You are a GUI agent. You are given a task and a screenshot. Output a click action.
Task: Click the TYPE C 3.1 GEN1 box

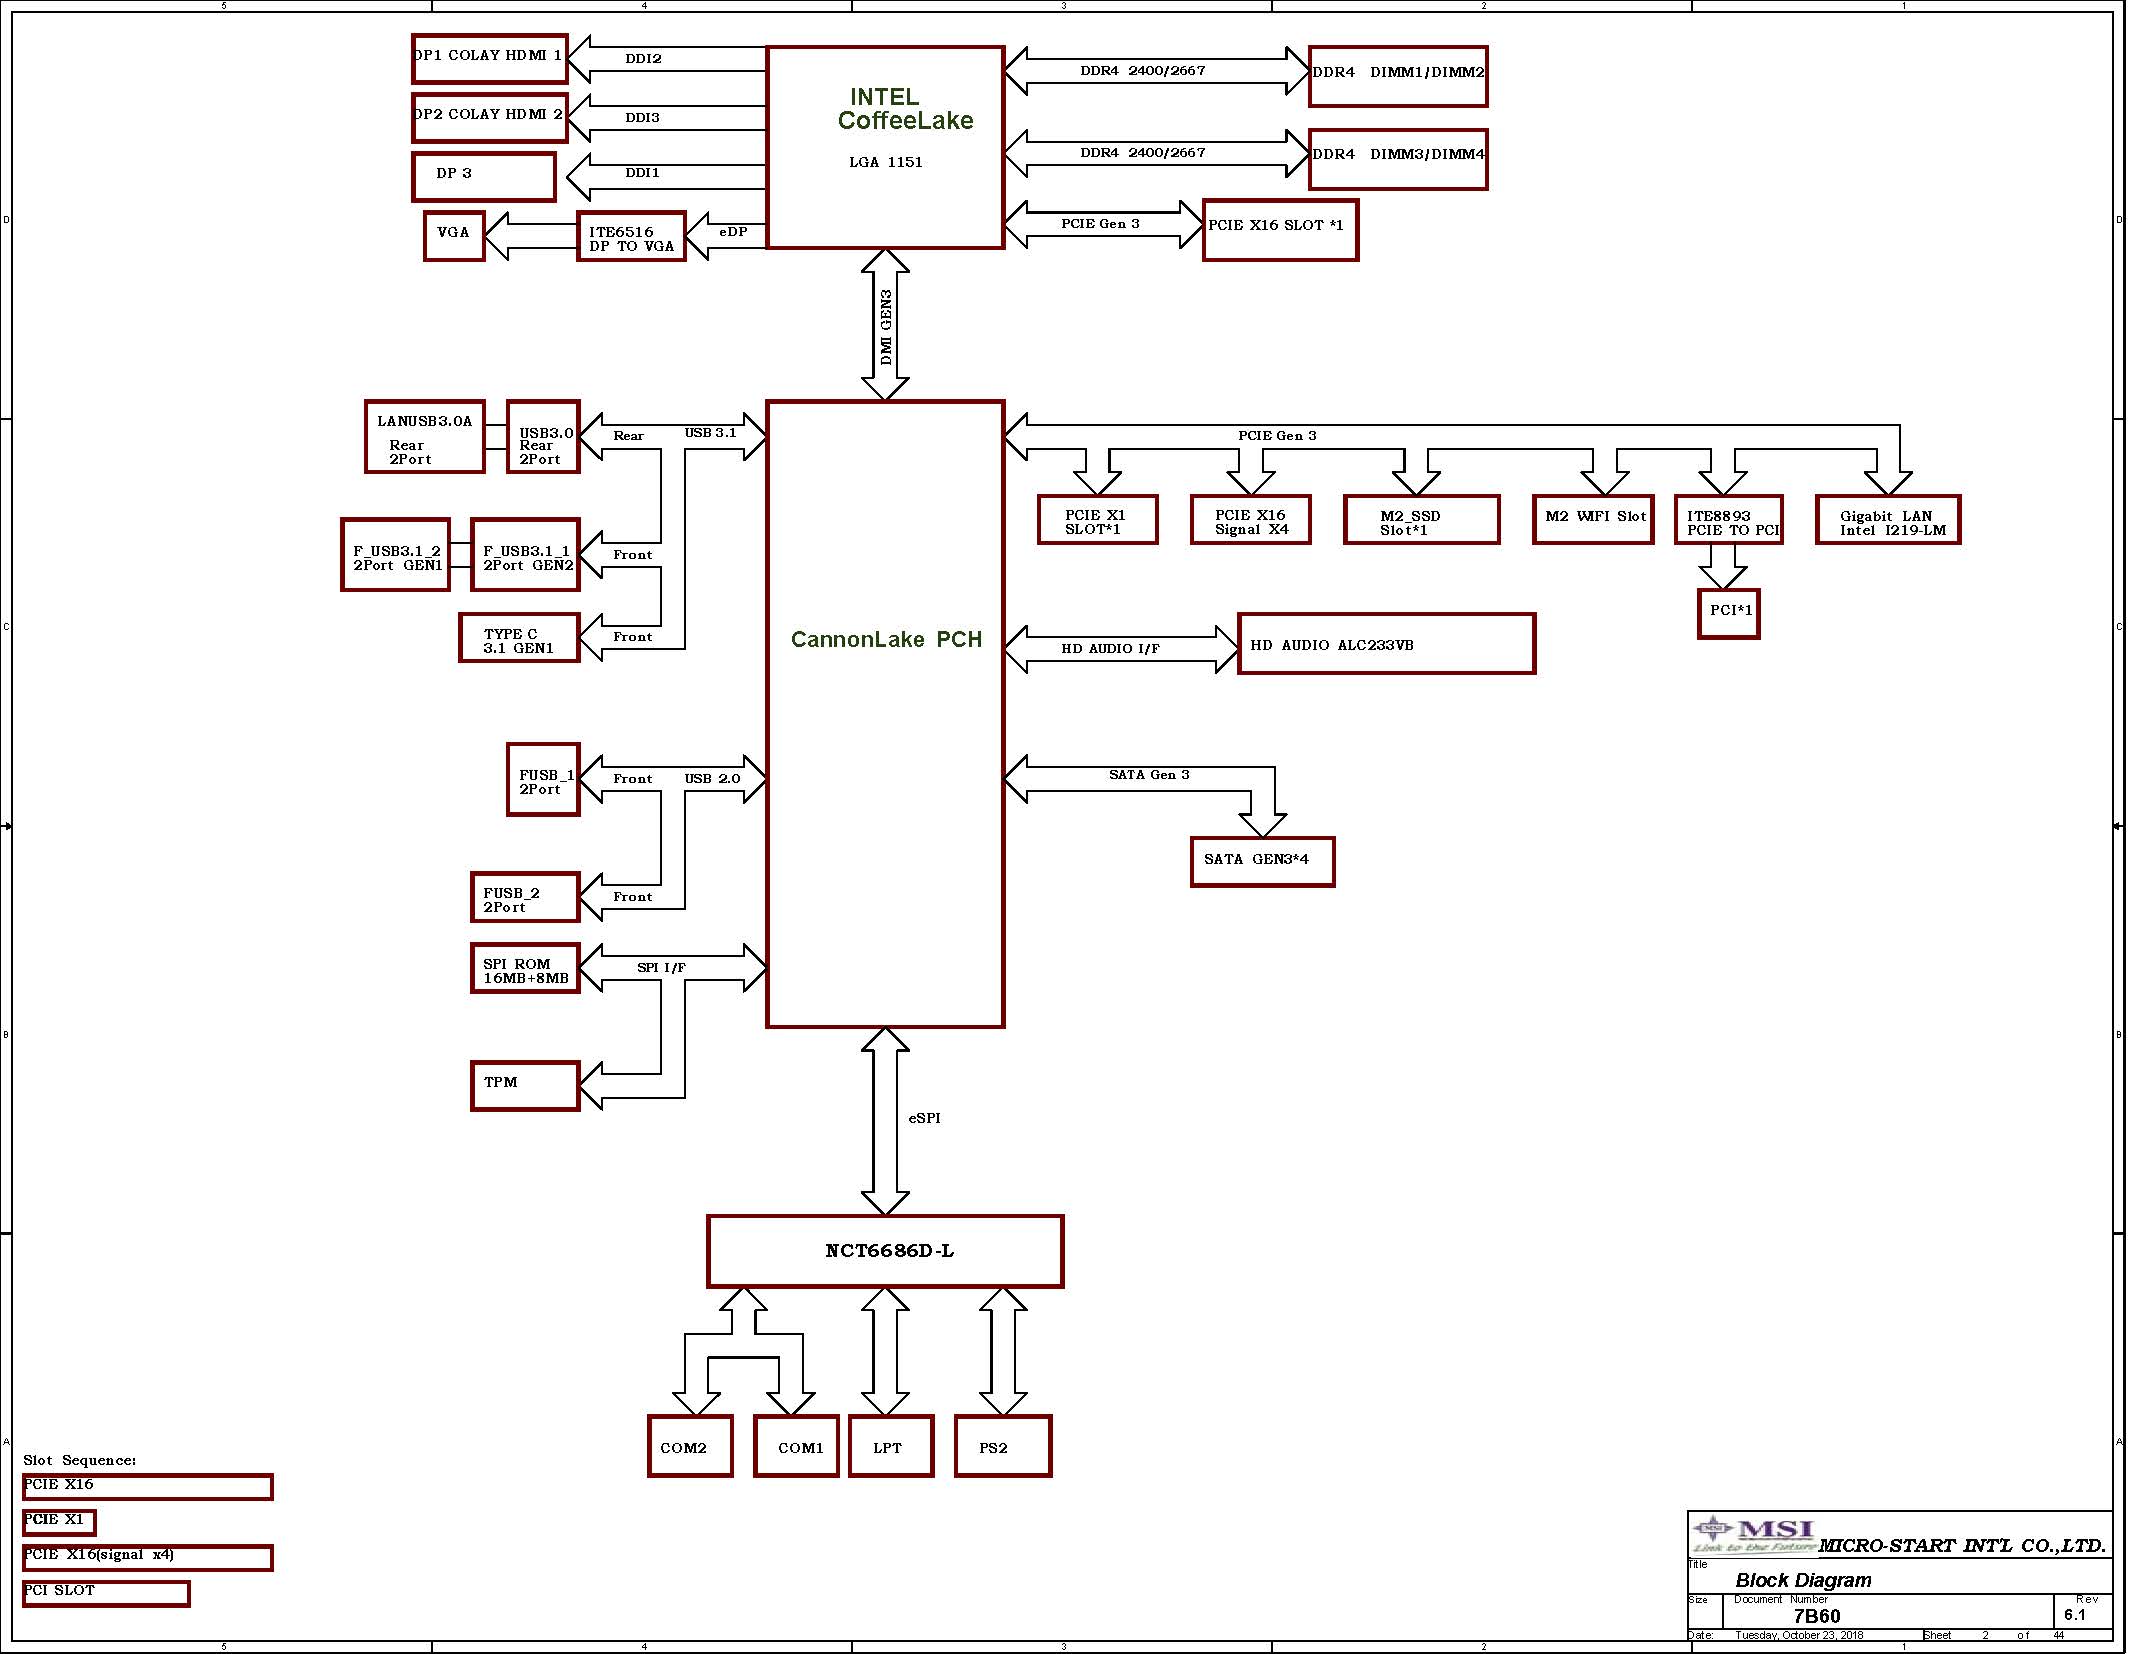point(519,639)
